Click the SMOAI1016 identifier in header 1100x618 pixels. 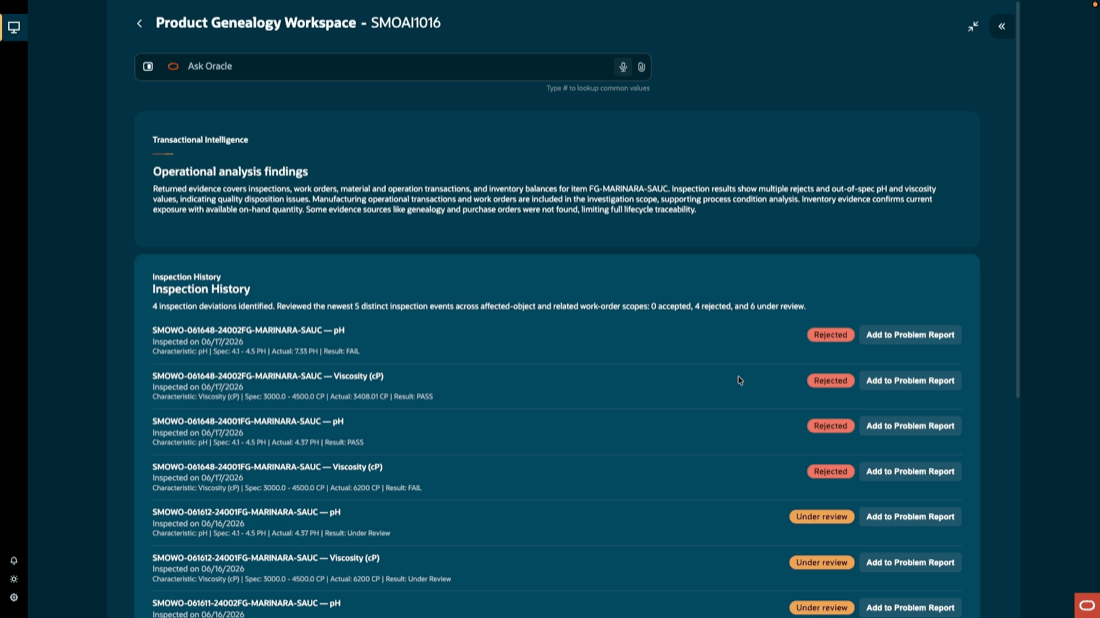point(405,23)
